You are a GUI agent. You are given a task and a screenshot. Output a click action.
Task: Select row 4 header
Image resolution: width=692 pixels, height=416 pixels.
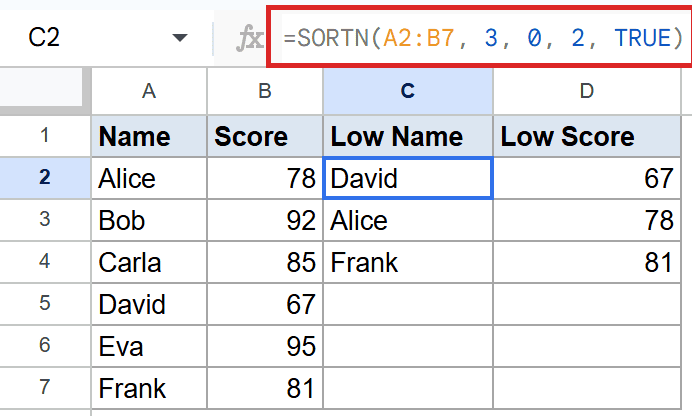point(45,262)
